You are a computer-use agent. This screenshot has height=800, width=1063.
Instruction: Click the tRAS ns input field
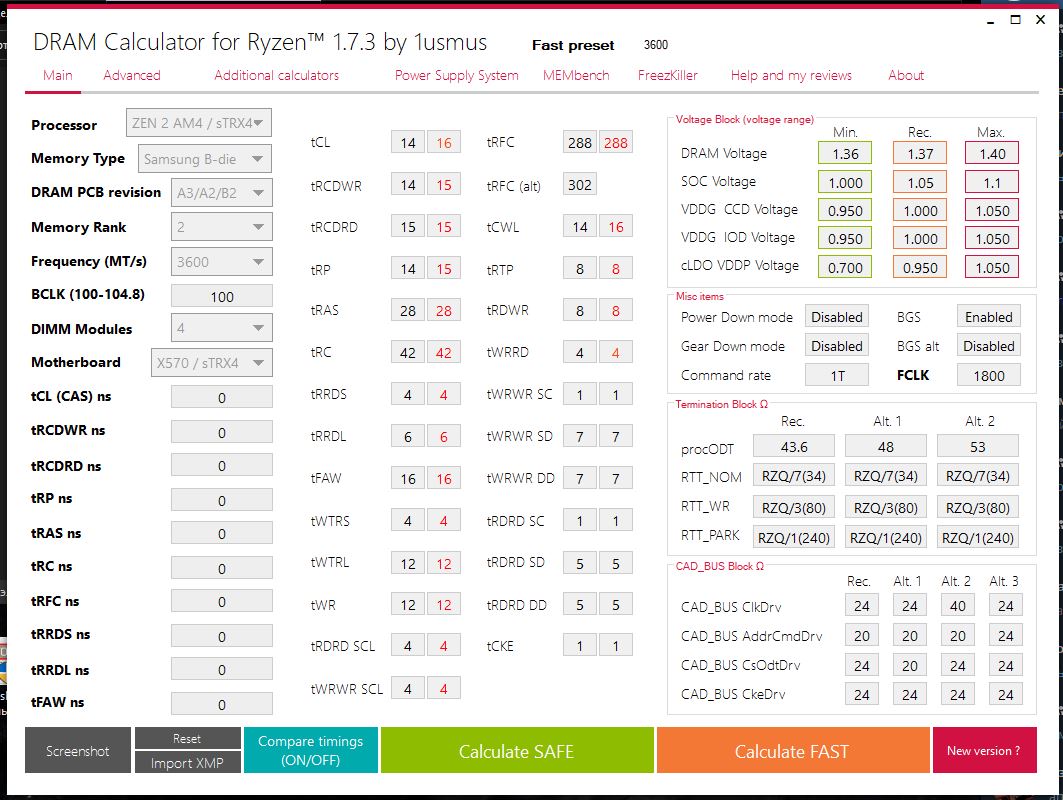(222, 534)
